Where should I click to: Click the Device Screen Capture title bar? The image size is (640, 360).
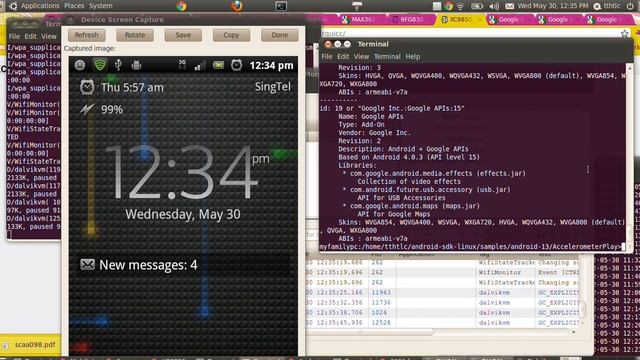(184, 20)
